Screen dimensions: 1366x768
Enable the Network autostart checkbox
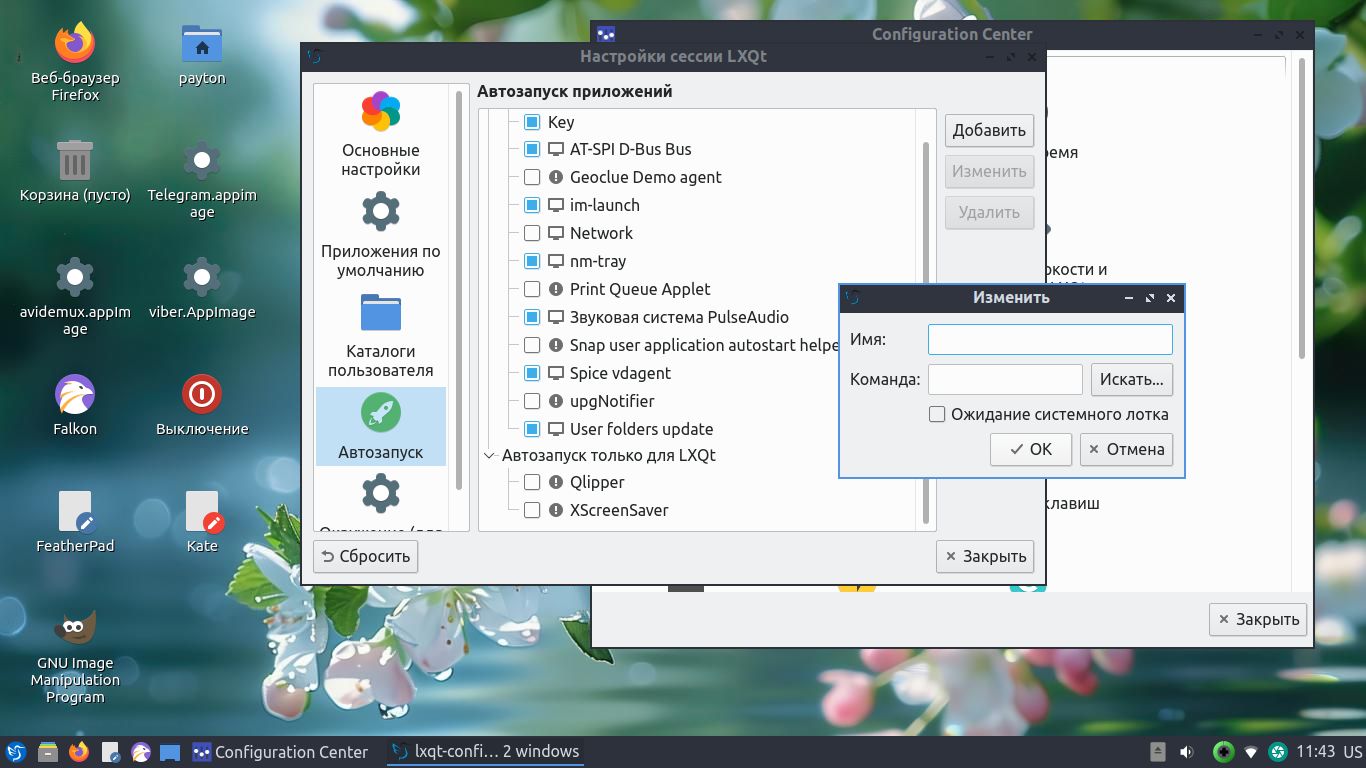coord(532,233)
